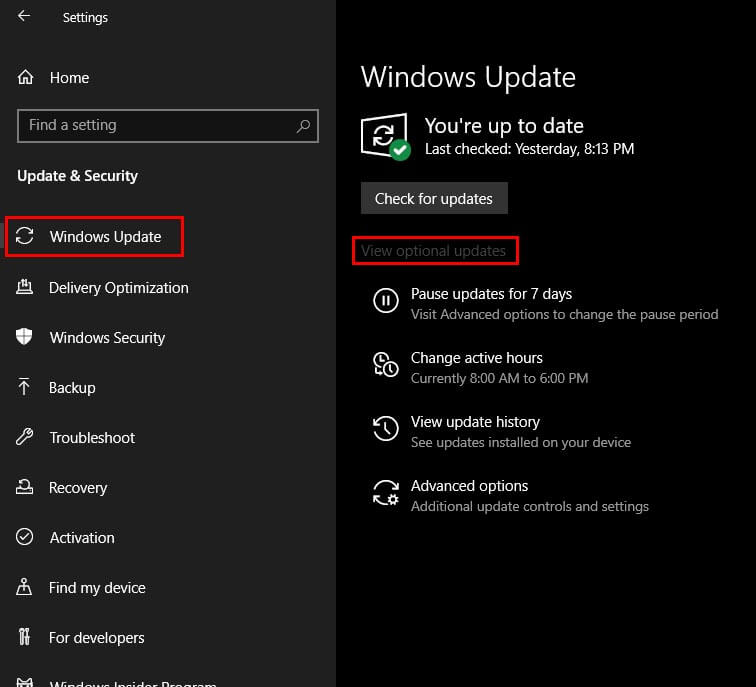Open Delivery Optimization page
Viewport: 756px width, 687px height.
pyautogui.click(x=119, y=288)
